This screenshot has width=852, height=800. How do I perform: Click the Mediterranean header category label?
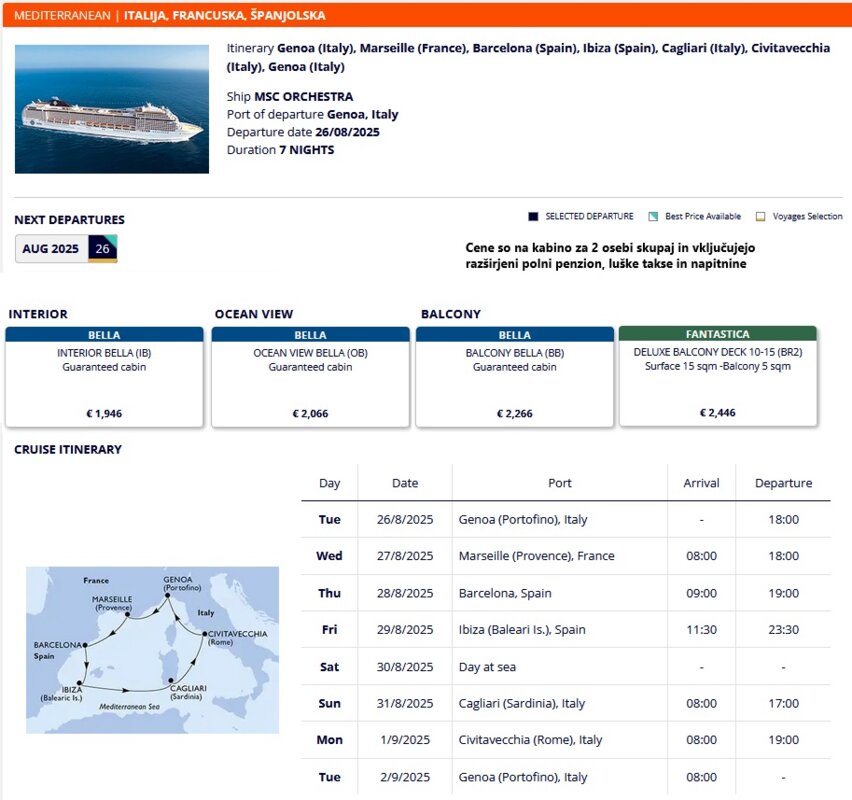click(x=62, y=15)
